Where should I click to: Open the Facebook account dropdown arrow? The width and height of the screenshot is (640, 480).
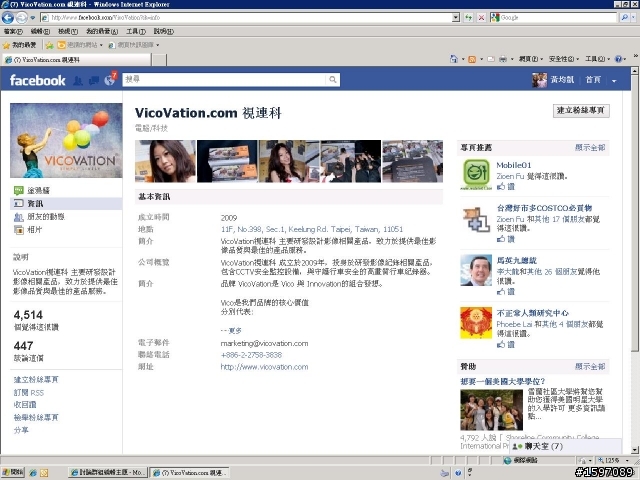[614, 81]
